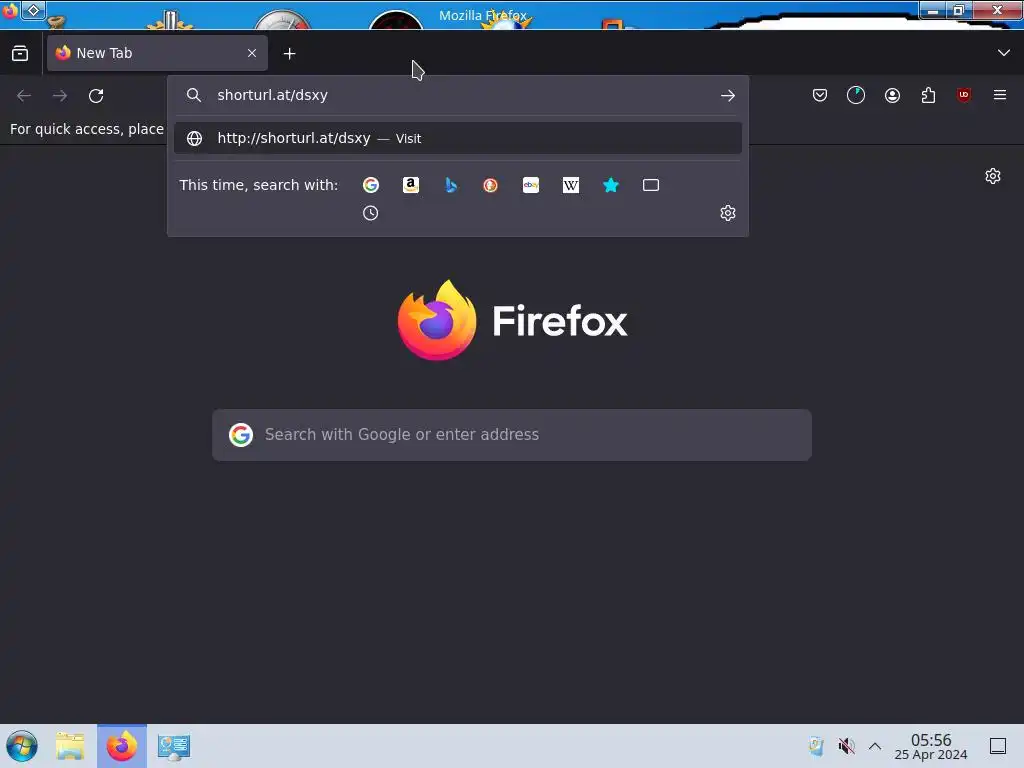Click the go arrow in address bar
Viewport: 1024px width, 768px height.
click(728, 95)
